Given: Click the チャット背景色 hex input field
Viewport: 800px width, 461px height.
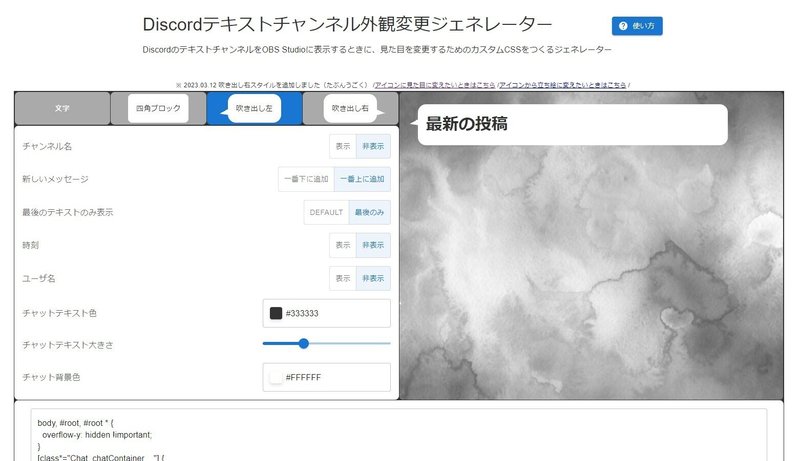Looking at the screenshot, I should (327, 377).
